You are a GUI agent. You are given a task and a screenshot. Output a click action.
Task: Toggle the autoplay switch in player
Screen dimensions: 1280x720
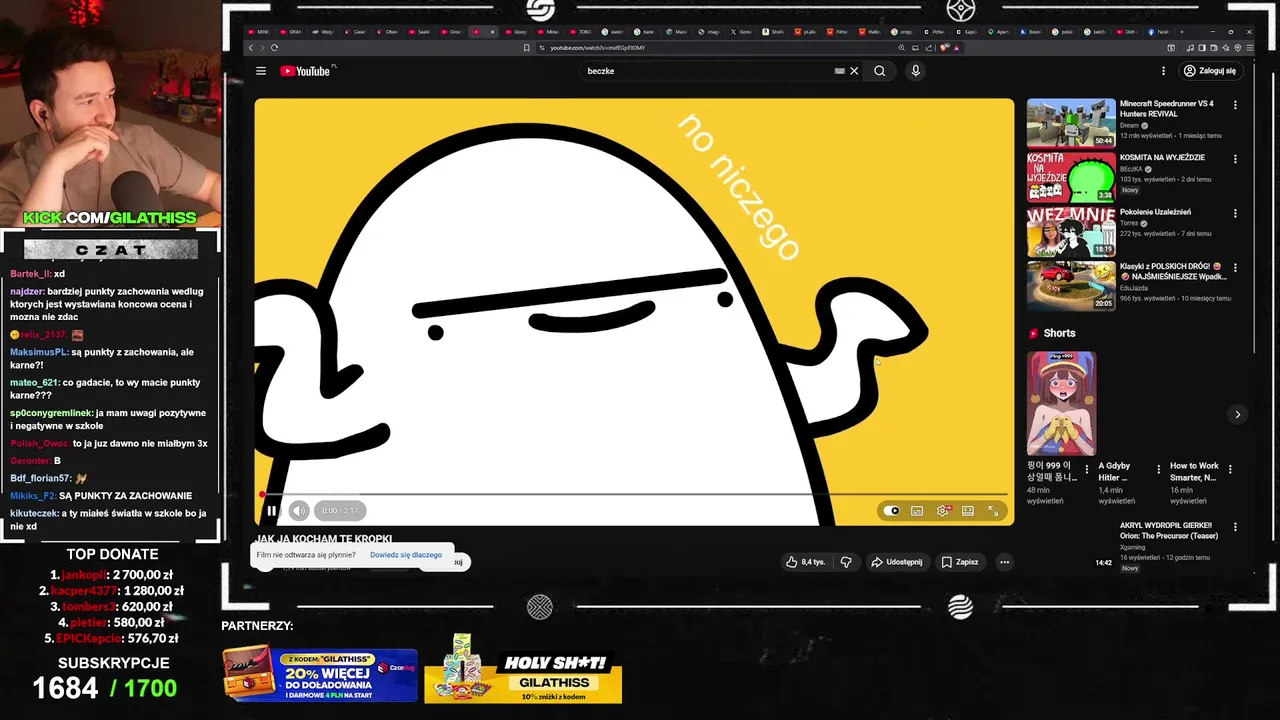891,511
